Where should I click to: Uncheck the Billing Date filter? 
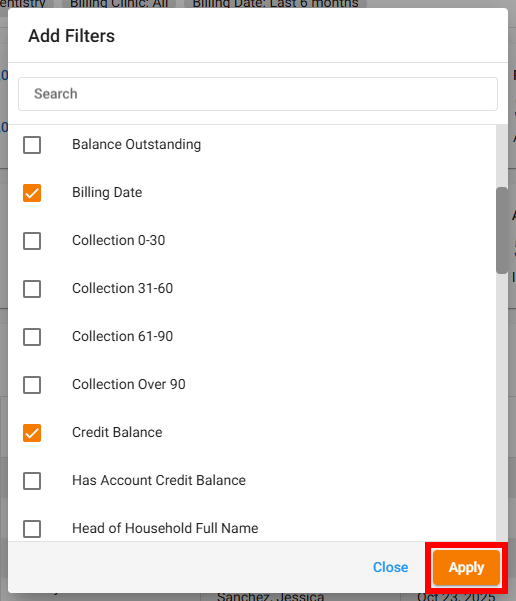pyautogui.click(x=32, y=193)
